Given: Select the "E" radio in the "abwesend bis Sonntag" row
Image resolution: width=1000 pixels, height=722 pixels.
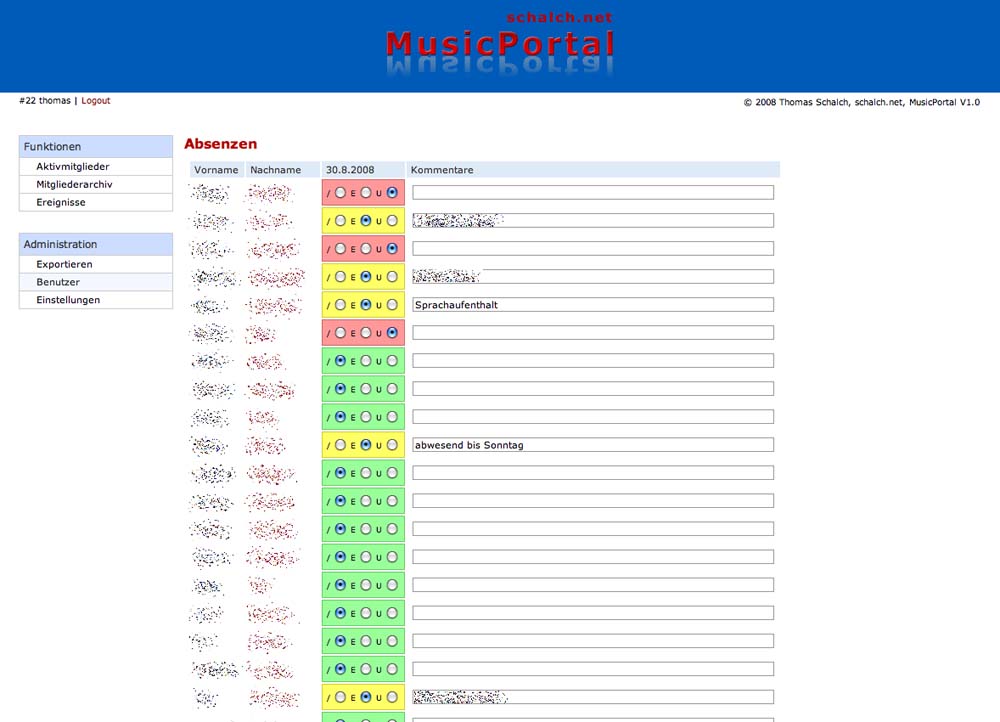Looking at the screenshot, I should 366,445.
